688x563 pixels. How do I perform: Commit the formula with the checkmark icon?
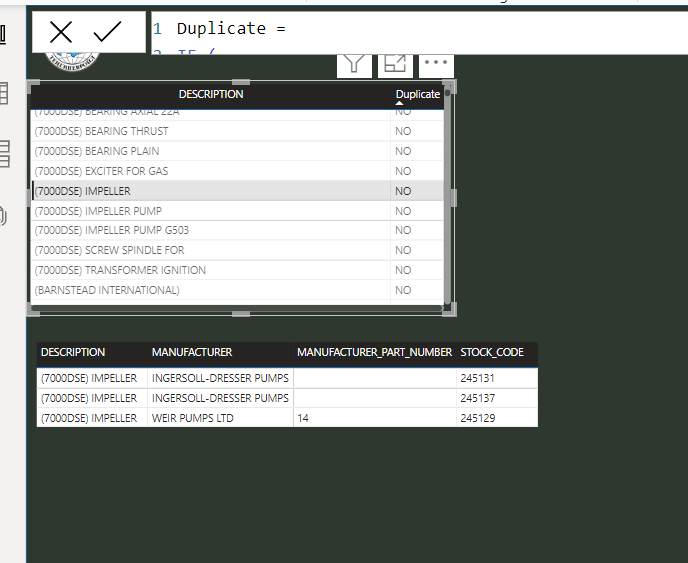(108, 32)
